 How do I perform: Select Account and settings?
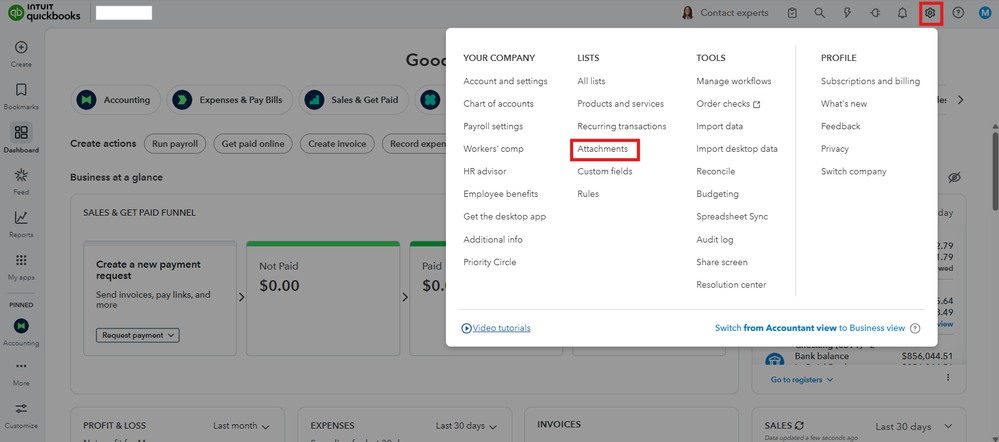click(x=505, y=81)
